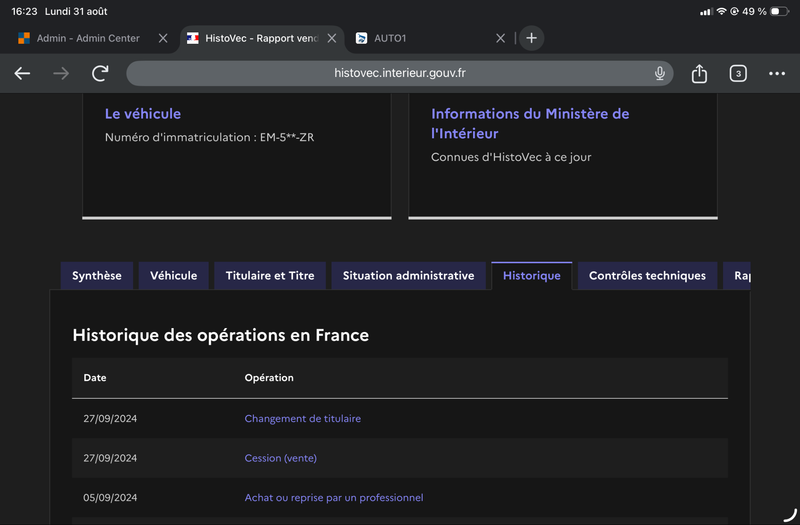800x525 pixels.
Task: Open the Cession (vente) operation link
Action: pos(281,458)
